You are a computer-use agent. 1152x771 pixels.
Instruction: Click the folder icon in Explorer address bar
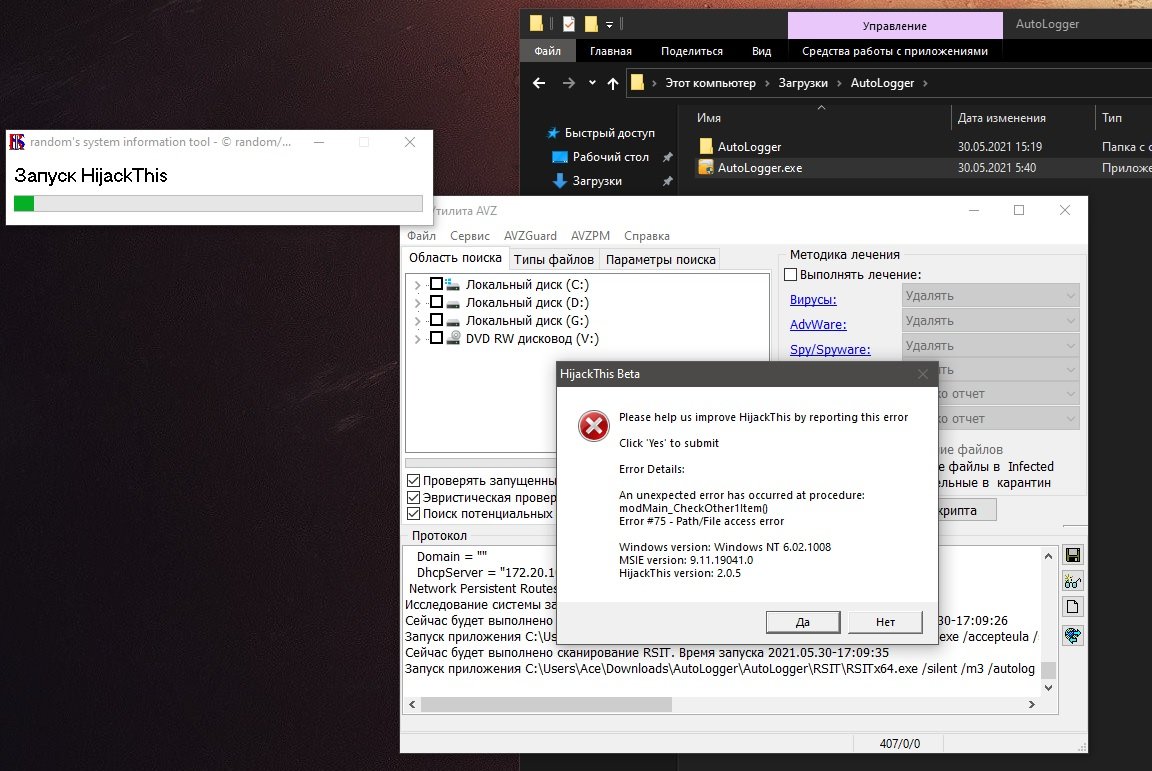click(x=638, y=82)
